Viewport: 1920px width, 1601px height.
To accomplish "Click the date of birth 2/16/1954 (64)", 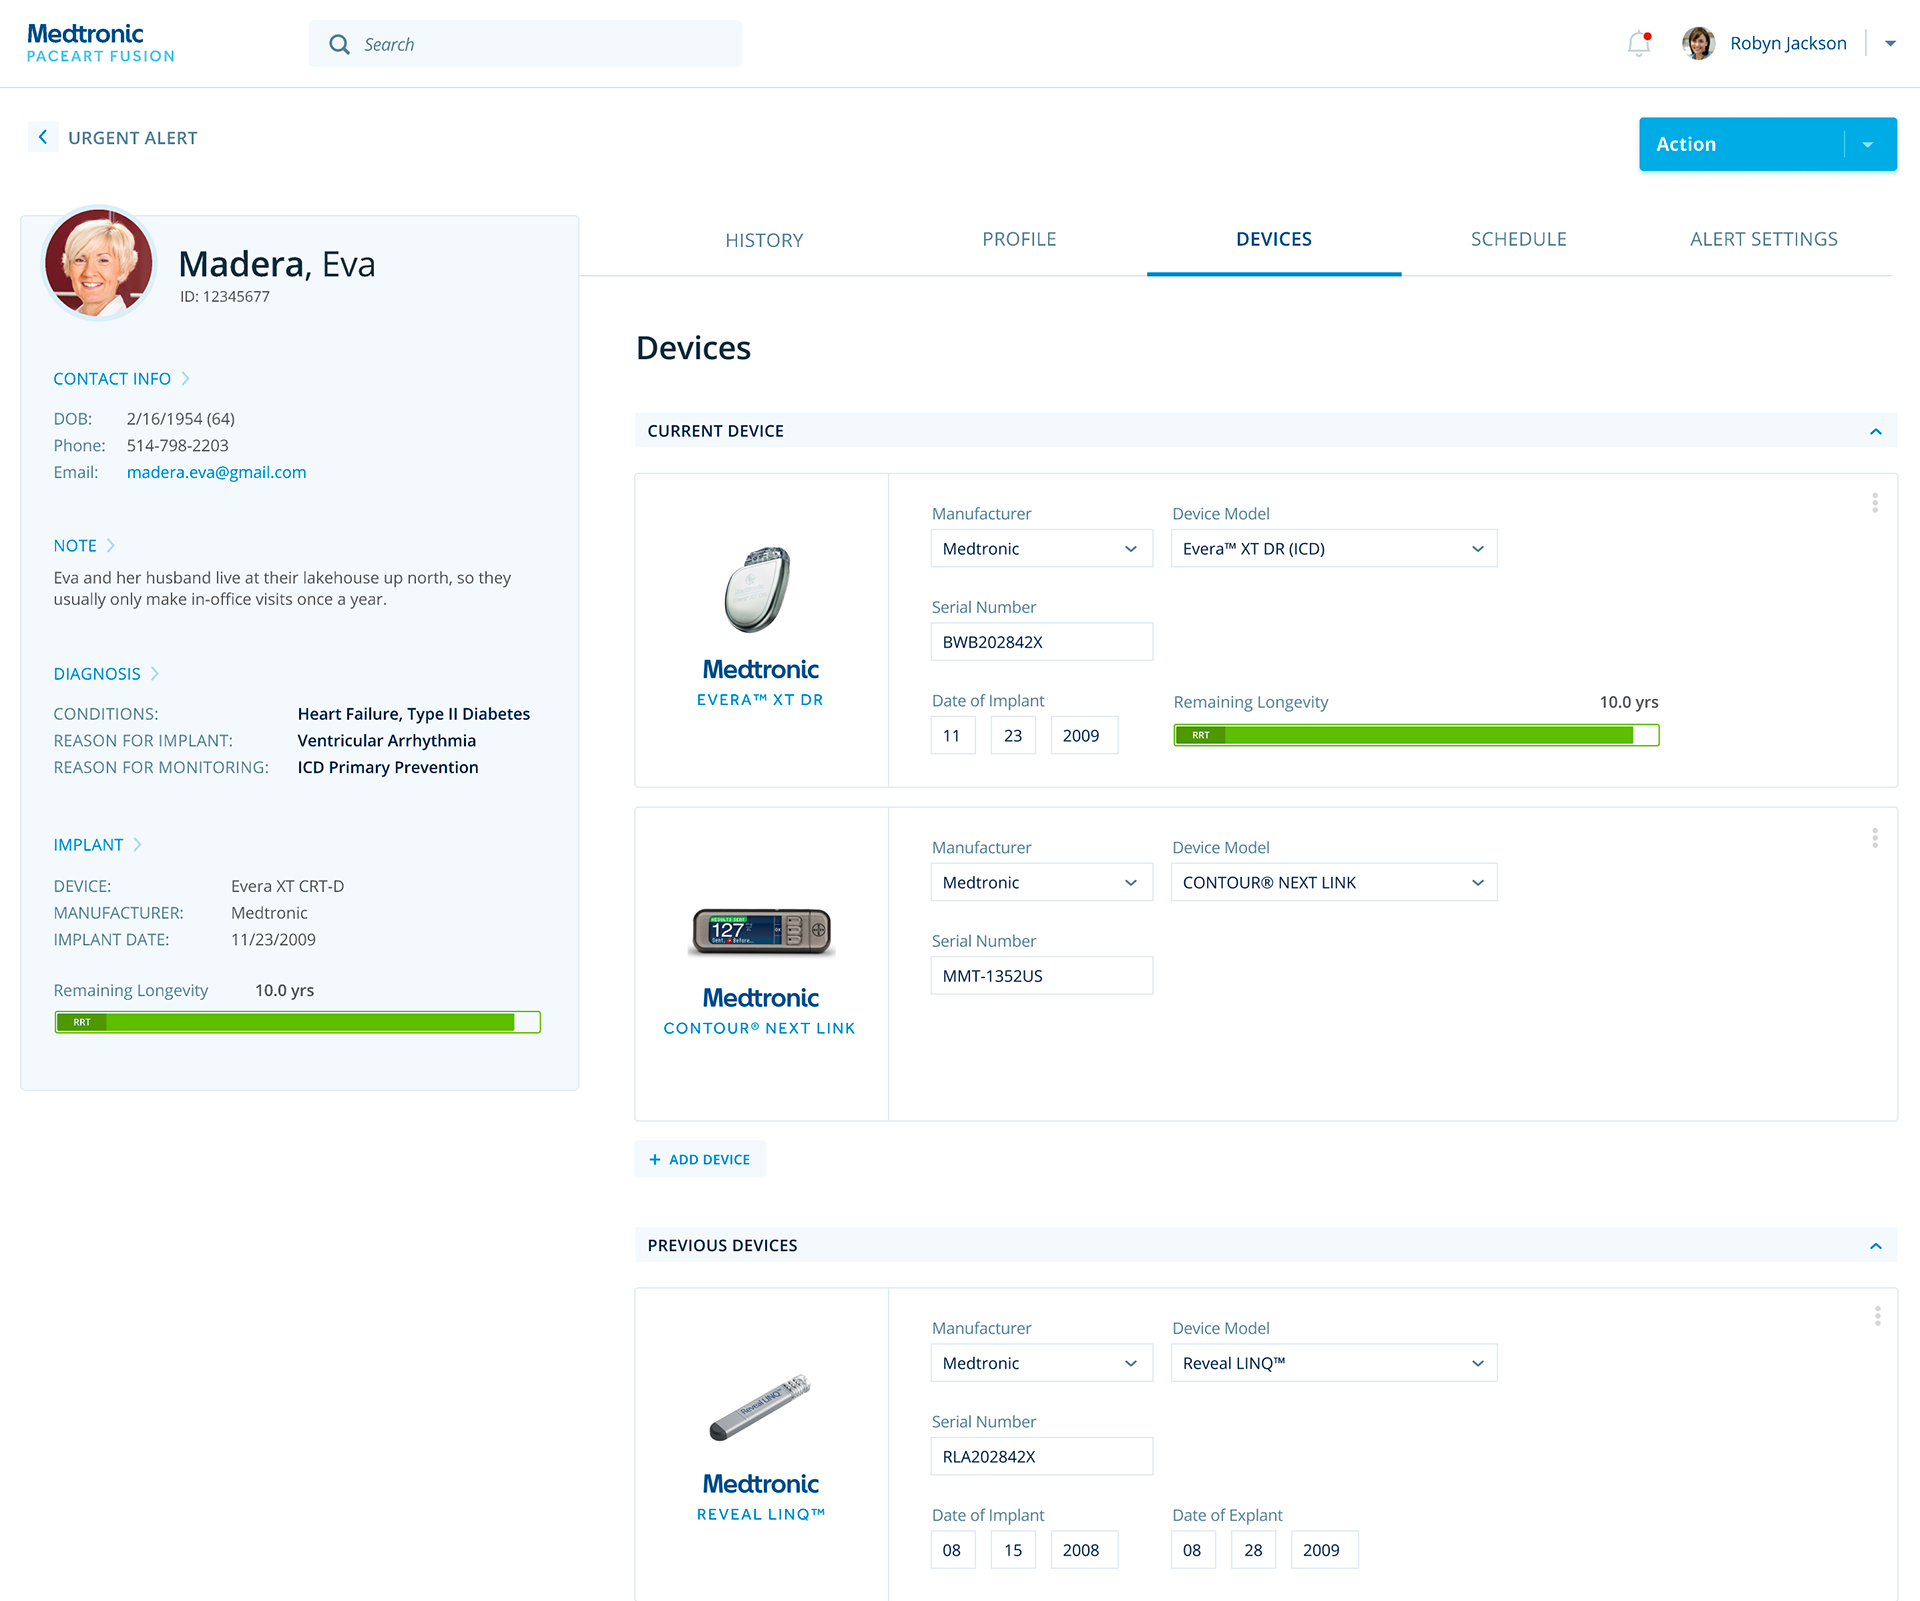I will [x=180, y=419].
